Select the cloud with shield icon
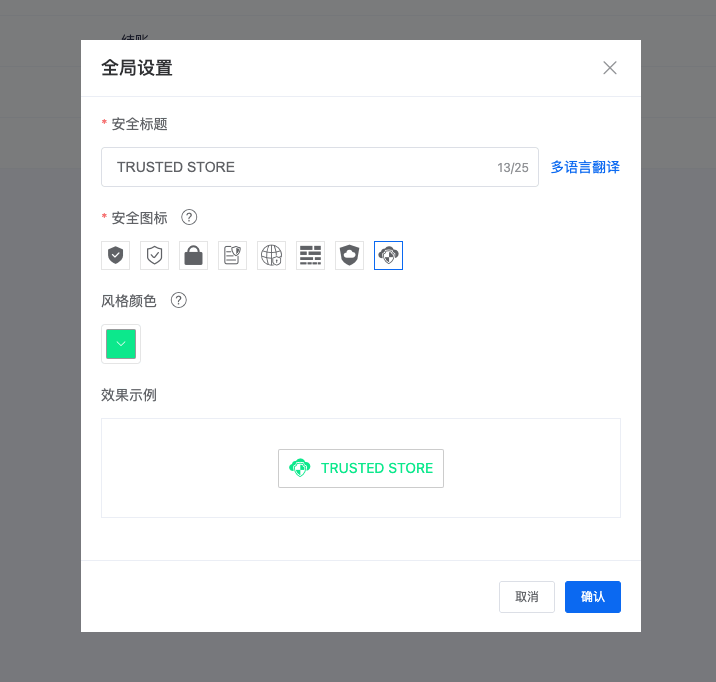This screenshot has width=716, height=682. [x=388, y=256]
